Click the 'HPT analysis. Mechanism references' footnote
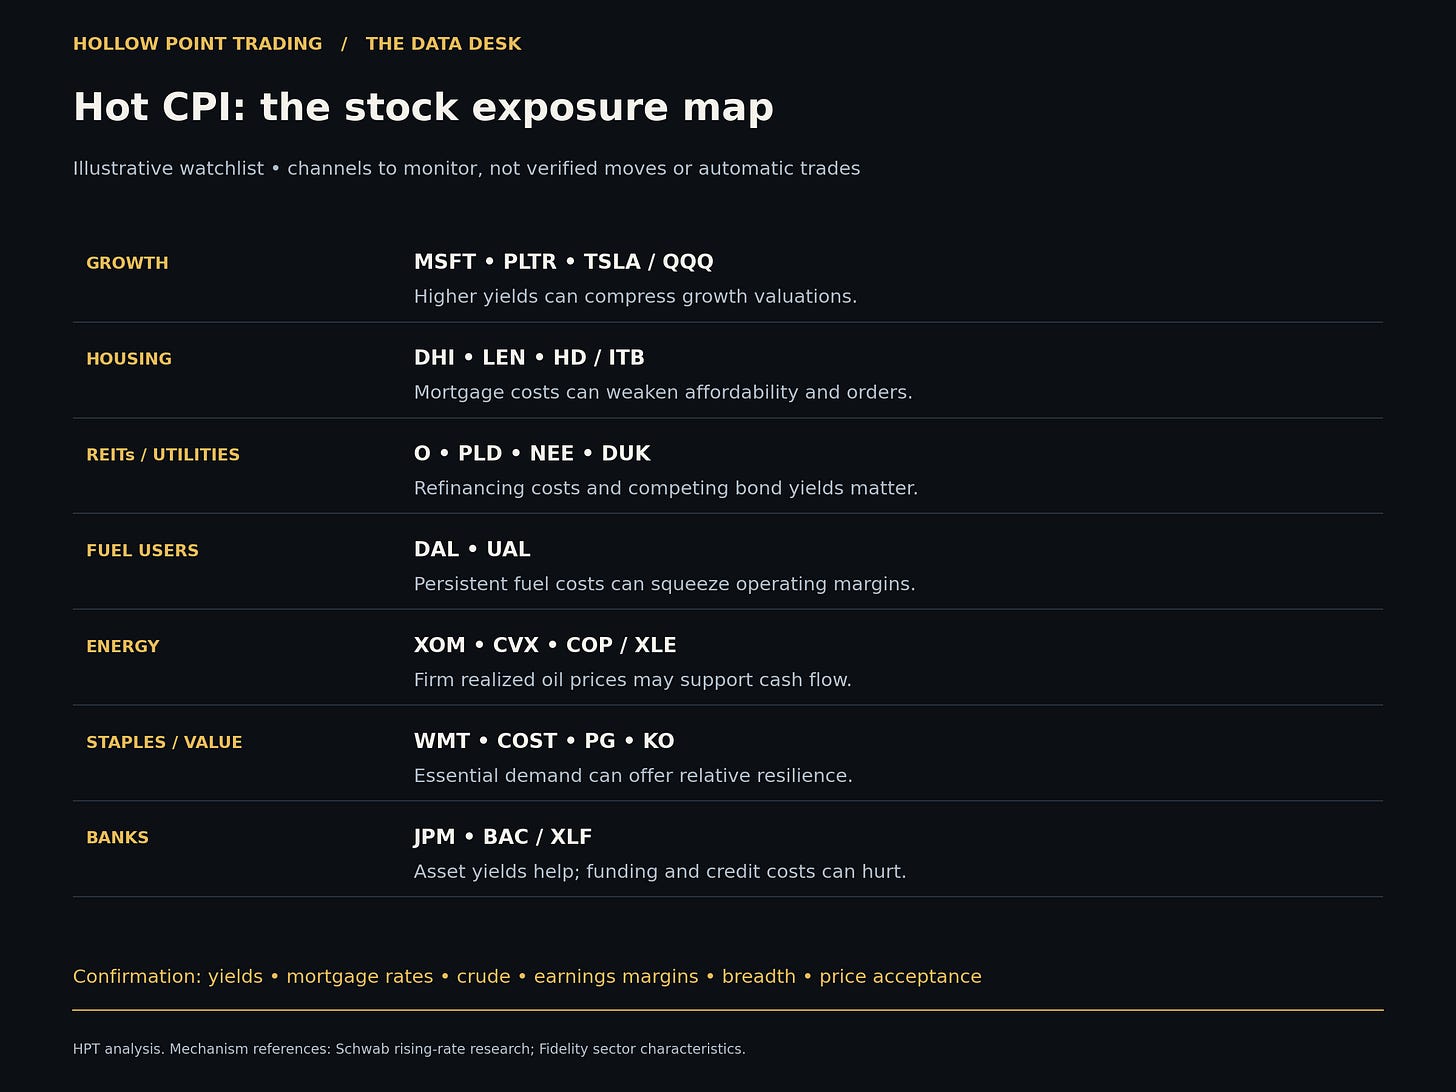 (409, 1049)
